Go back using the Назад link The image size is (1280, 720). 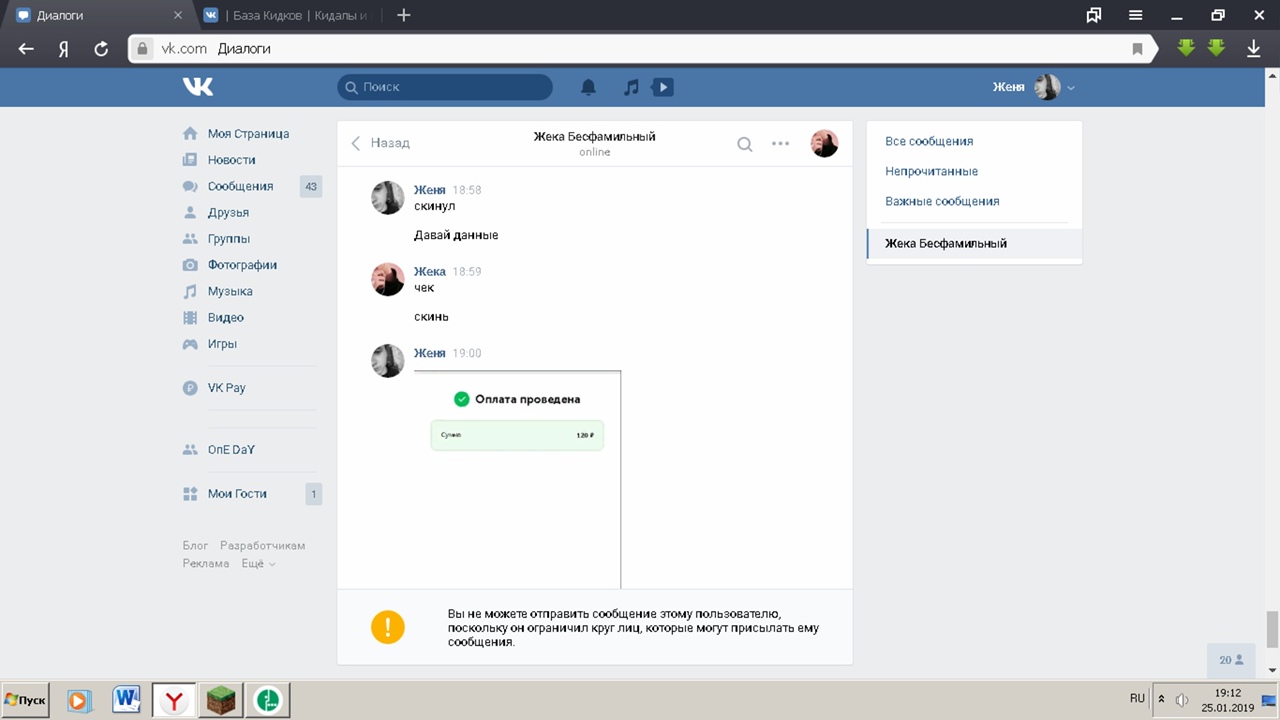(380, 143)
